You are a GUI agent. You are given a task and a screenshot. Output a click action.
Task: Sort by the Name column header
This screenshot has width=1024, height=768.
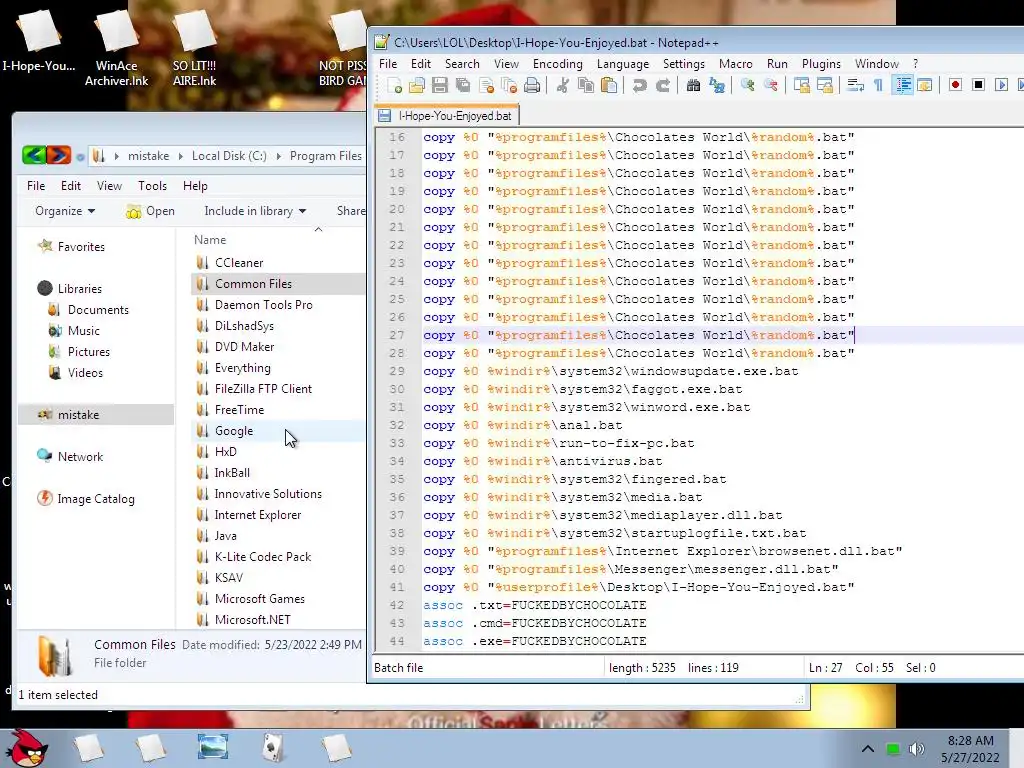click(x=210, y=240)
